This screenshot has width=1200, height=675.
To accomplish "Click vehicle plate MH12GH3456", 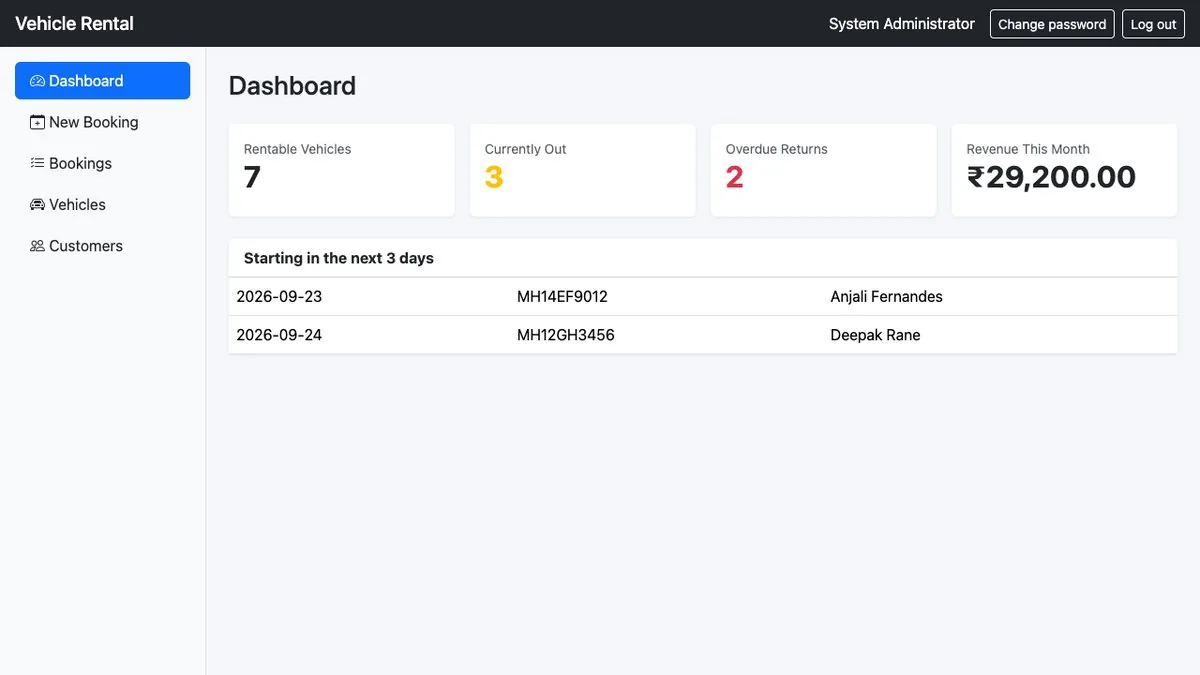I will [x=566, y=335].
